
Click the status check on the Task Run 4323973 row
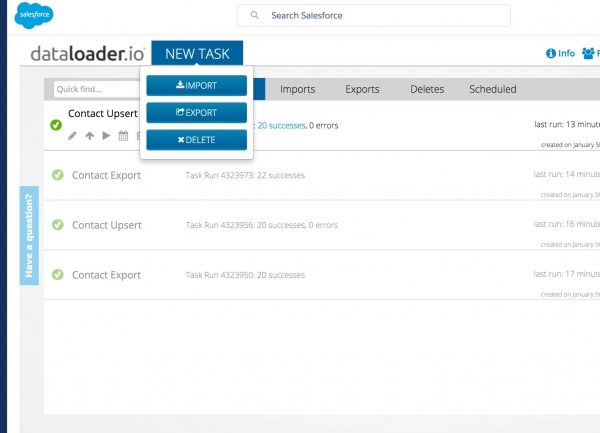(x=58, y=175)
